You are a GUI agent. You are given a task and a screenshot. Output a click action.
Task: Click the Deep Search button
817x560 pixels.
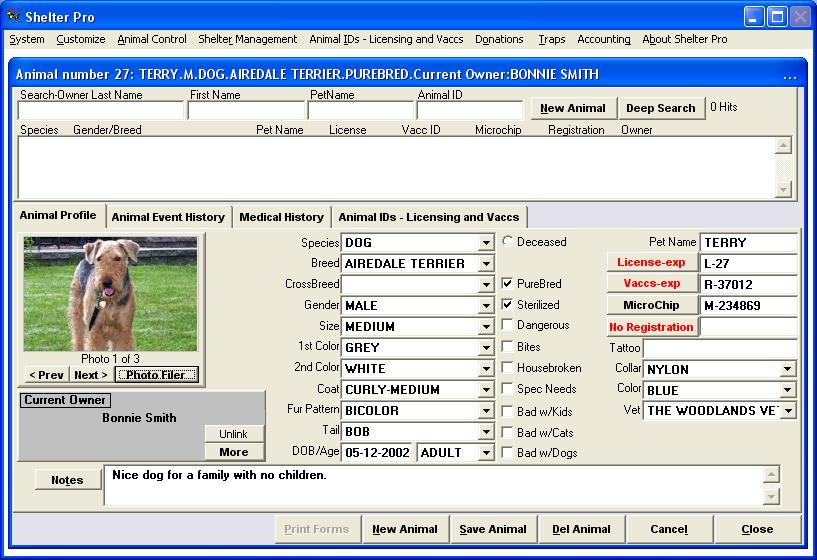(661, 108)
